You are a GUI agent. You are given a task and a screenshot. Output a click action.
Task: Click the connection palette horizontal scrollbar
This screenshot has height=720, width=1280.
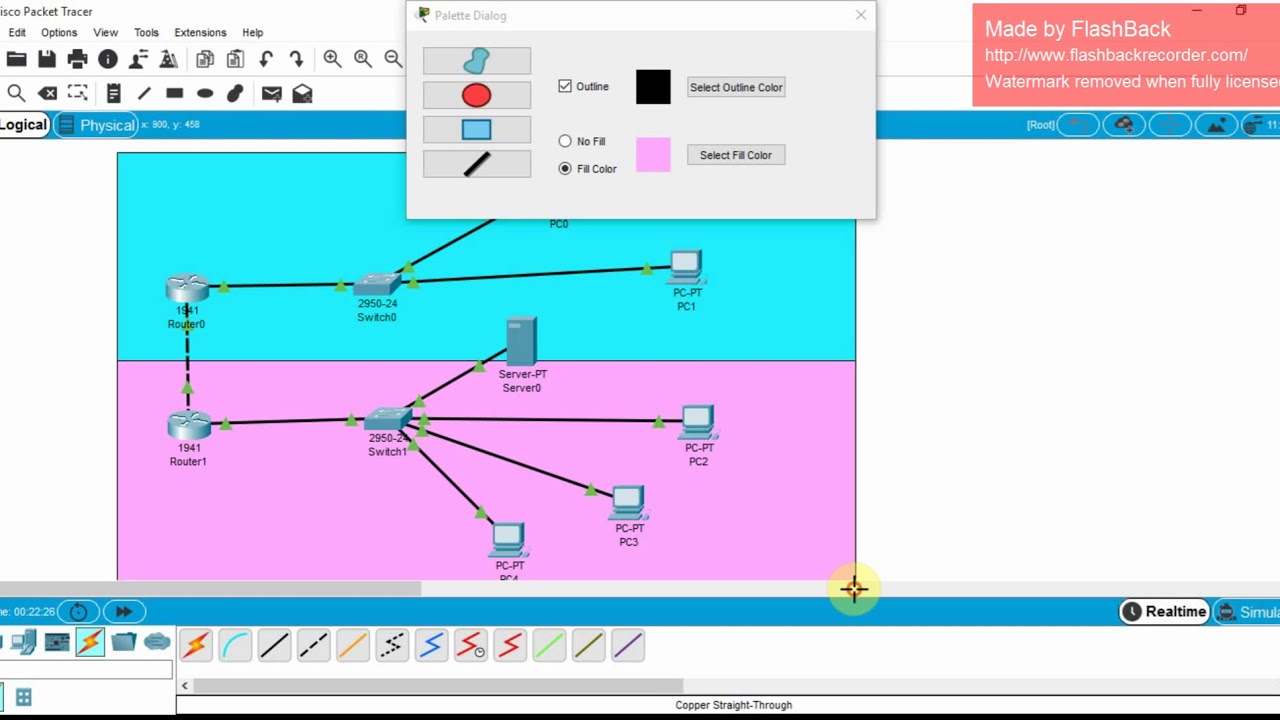click(x=438, y=686)
